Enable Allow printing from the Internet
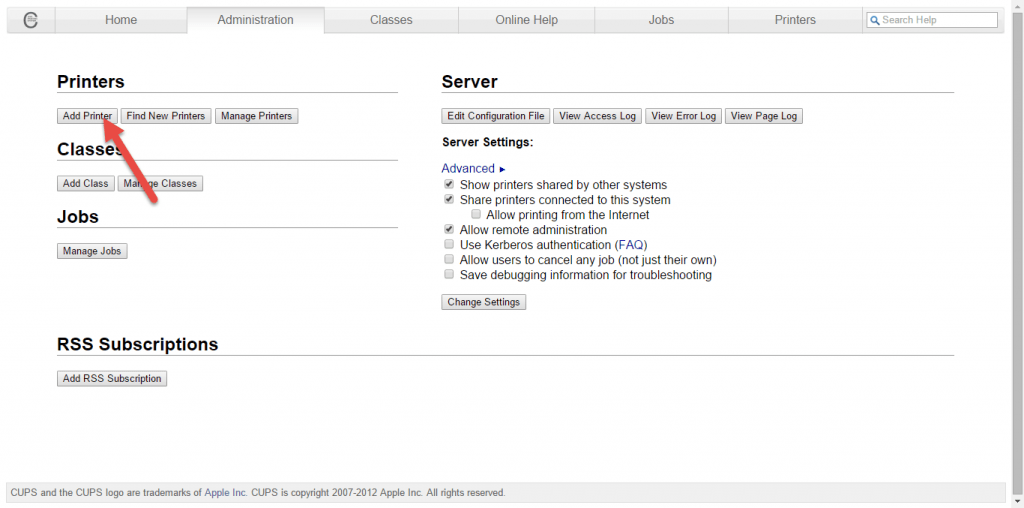This screenshot has height=508, width=1024. click(476, 215)
